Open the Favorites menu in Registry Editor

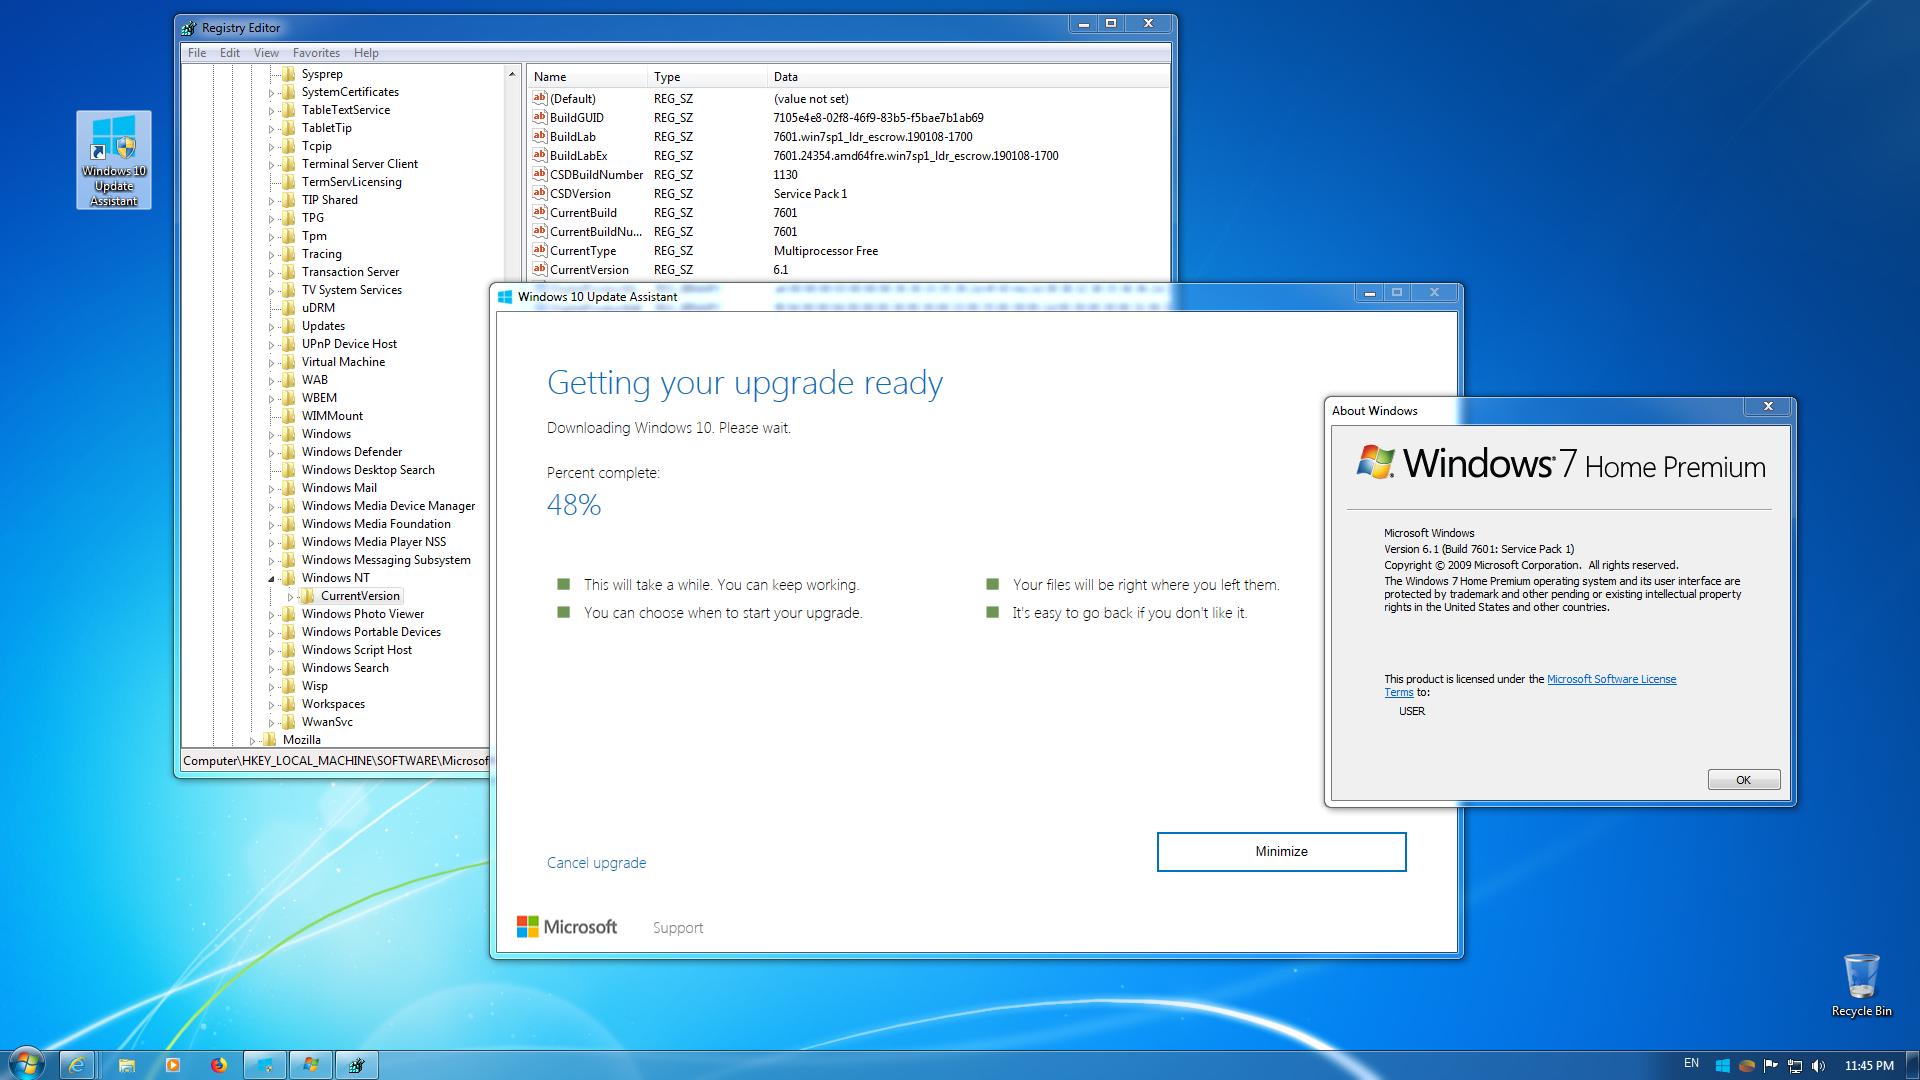[x=316, y=53]
